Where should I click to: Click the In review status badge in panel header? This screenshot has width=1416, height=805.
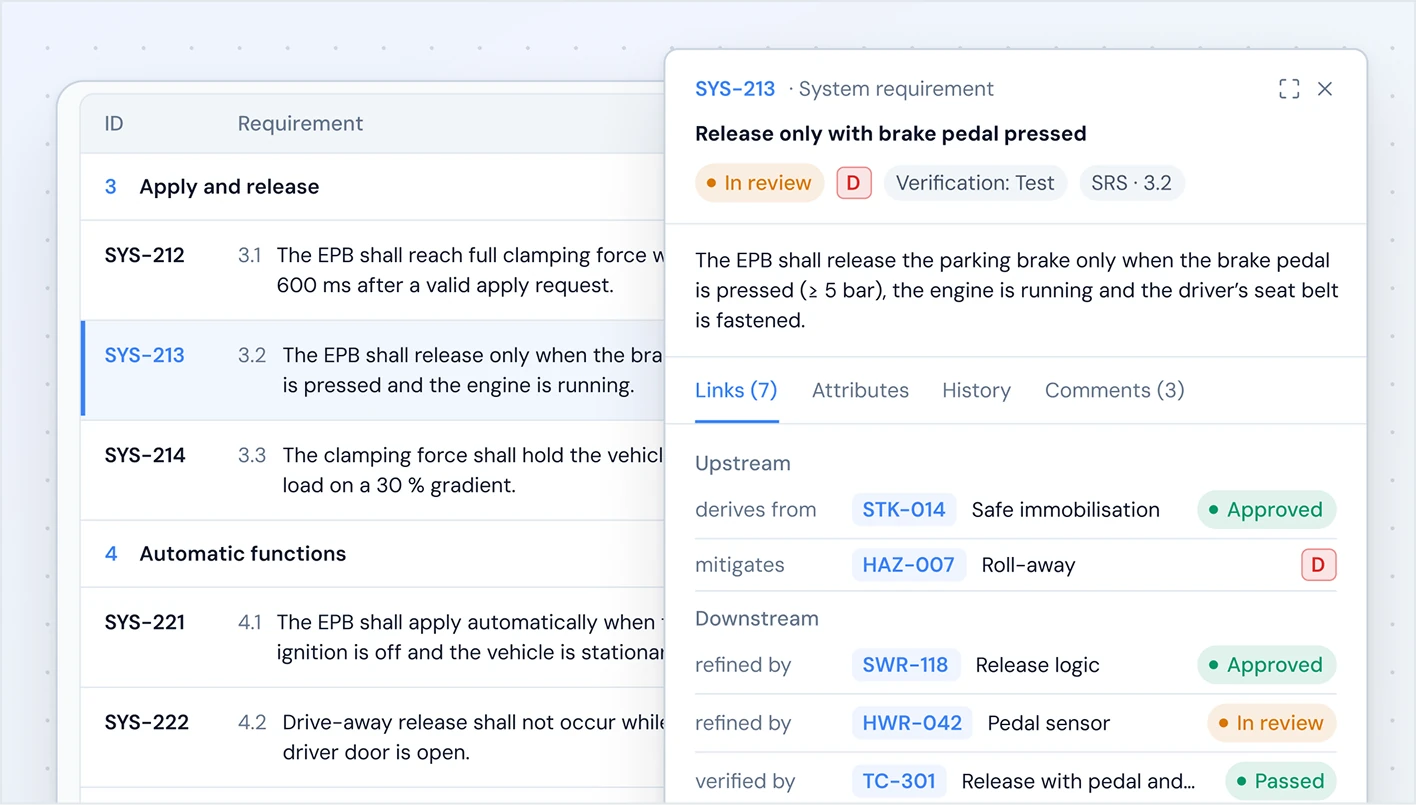pos(759,183)
